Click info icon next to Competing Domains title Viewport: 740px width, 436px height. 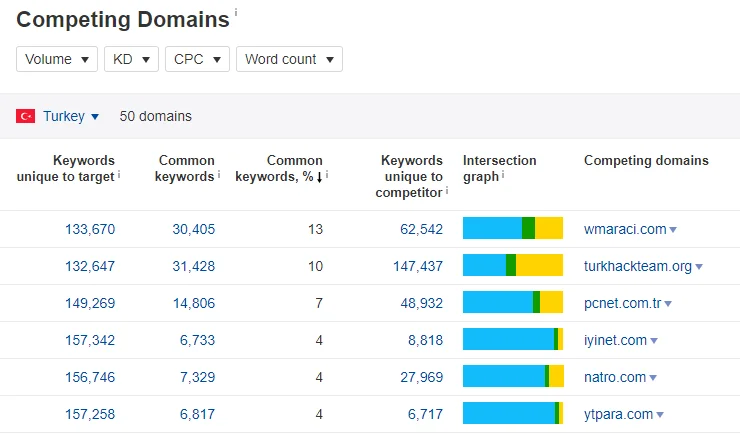pyautogui.click(x=236, y=14)
